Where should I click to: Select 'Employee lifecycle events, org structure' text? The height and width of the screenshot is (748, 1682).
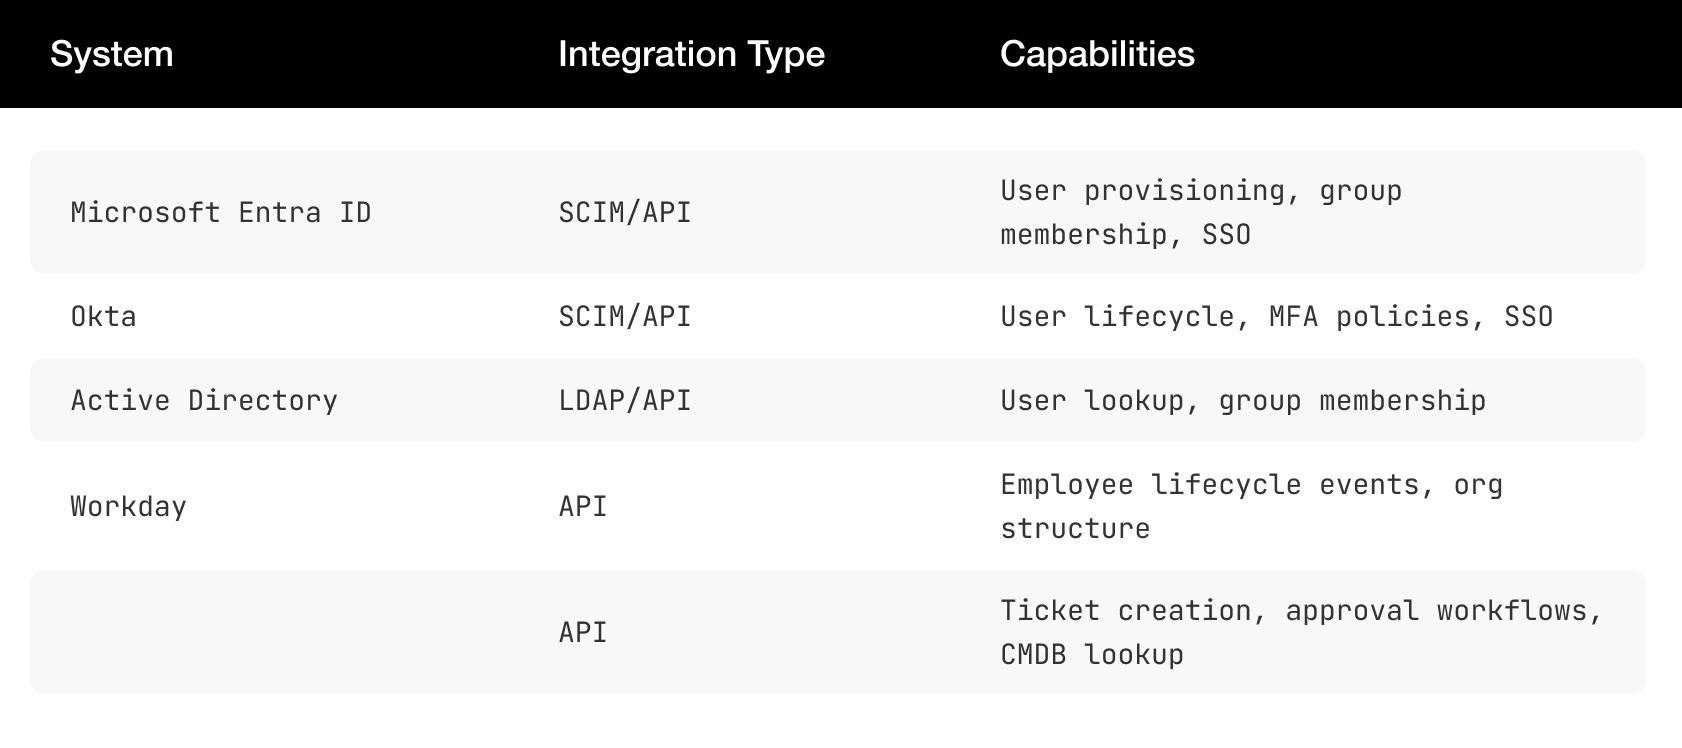pyautogui.click(x=1251, y=506)
